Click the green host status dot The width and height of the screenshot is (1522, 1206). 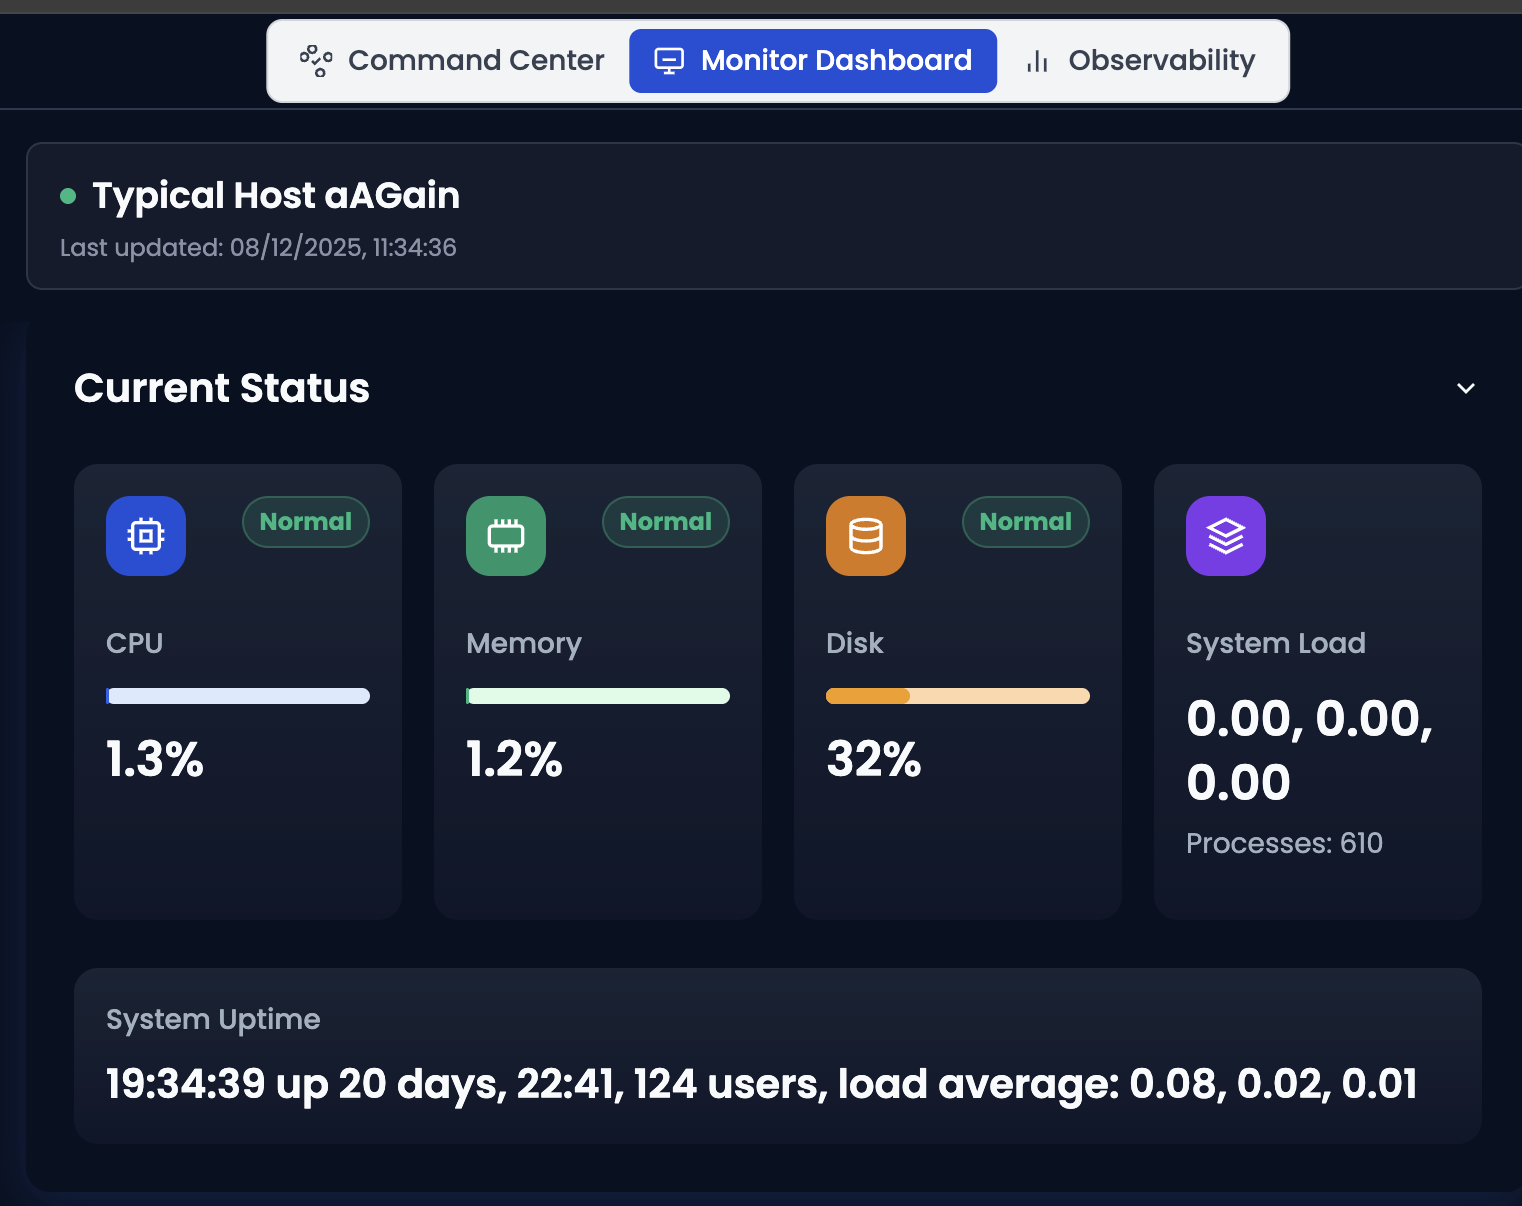click(68, 196)
